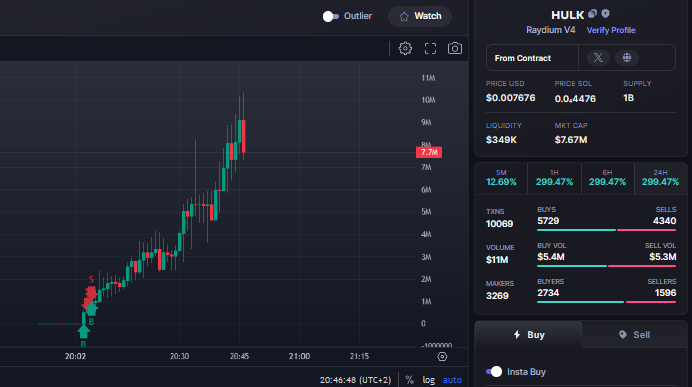Add HULK to Watch list
The image size is (692, 387).
pos(420,16)
